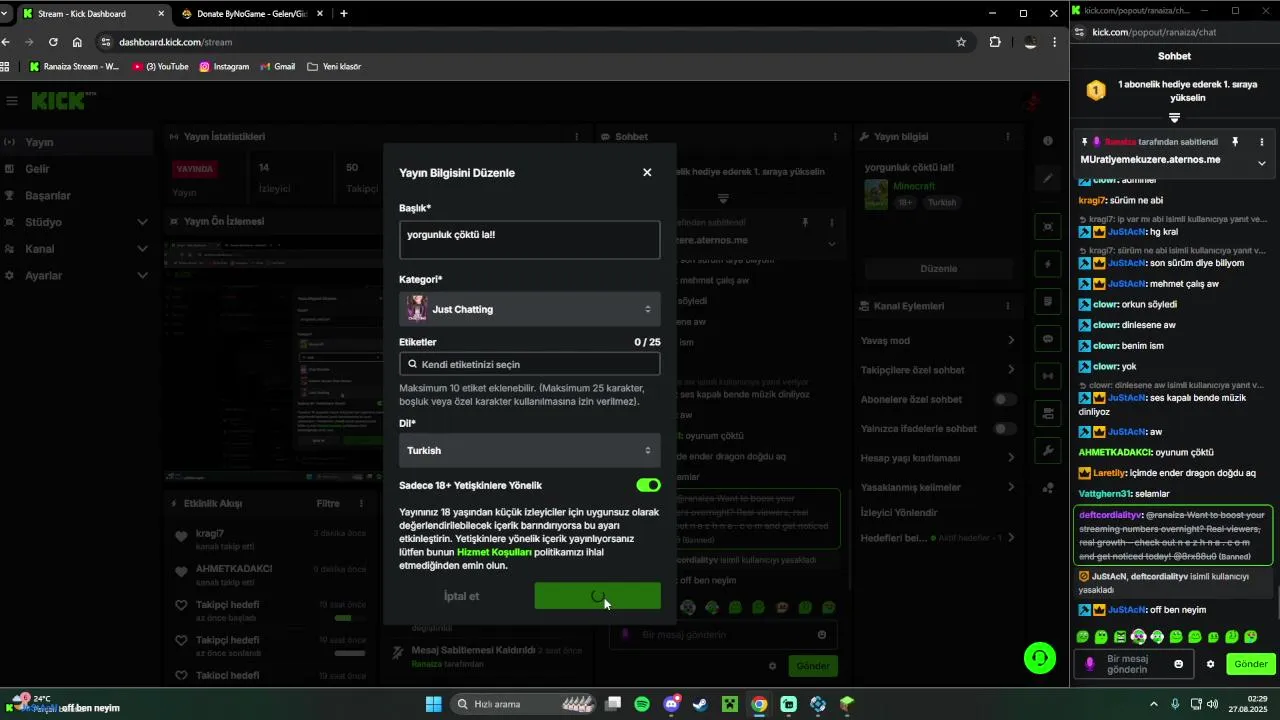Click the Gönder button in popout chat
Viewport: 1280px width, 720px height.
point(1251,664)
